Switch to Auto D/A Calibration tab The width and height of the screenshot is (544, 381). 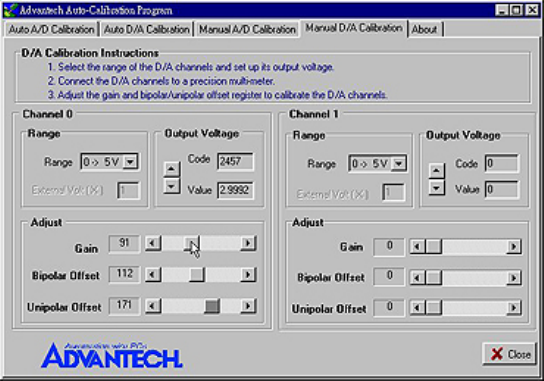pyautogui.click(x=147, y=29)
